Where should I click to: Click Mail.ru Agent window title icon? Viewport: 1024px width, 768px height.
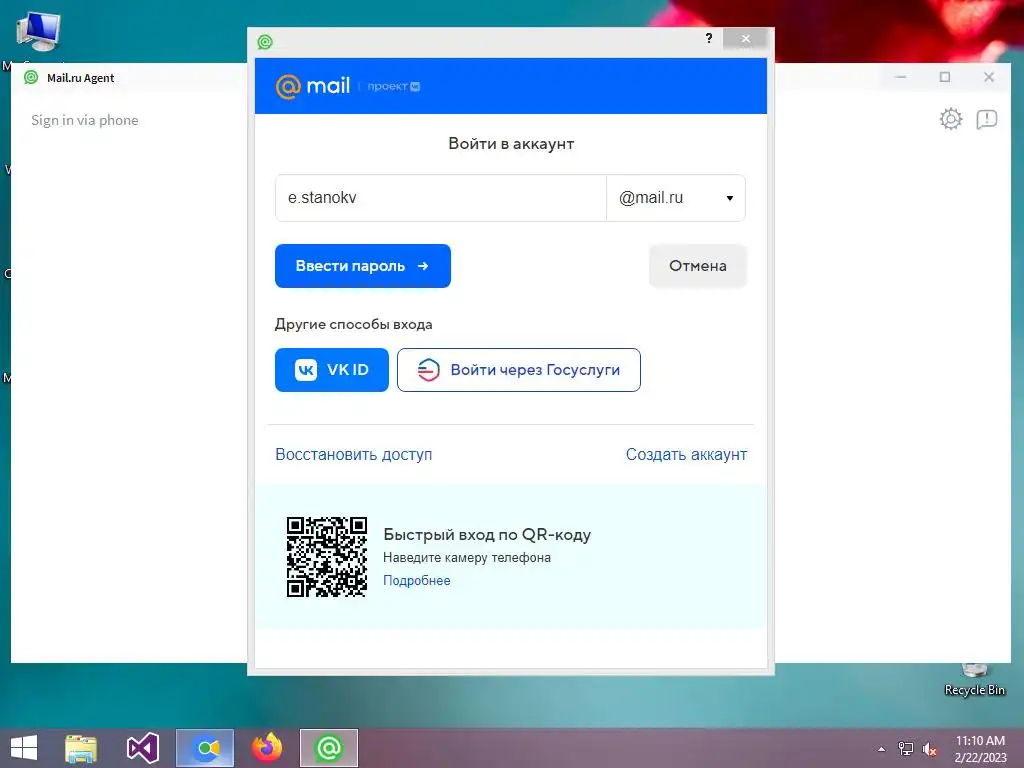[x=31, y=77]
